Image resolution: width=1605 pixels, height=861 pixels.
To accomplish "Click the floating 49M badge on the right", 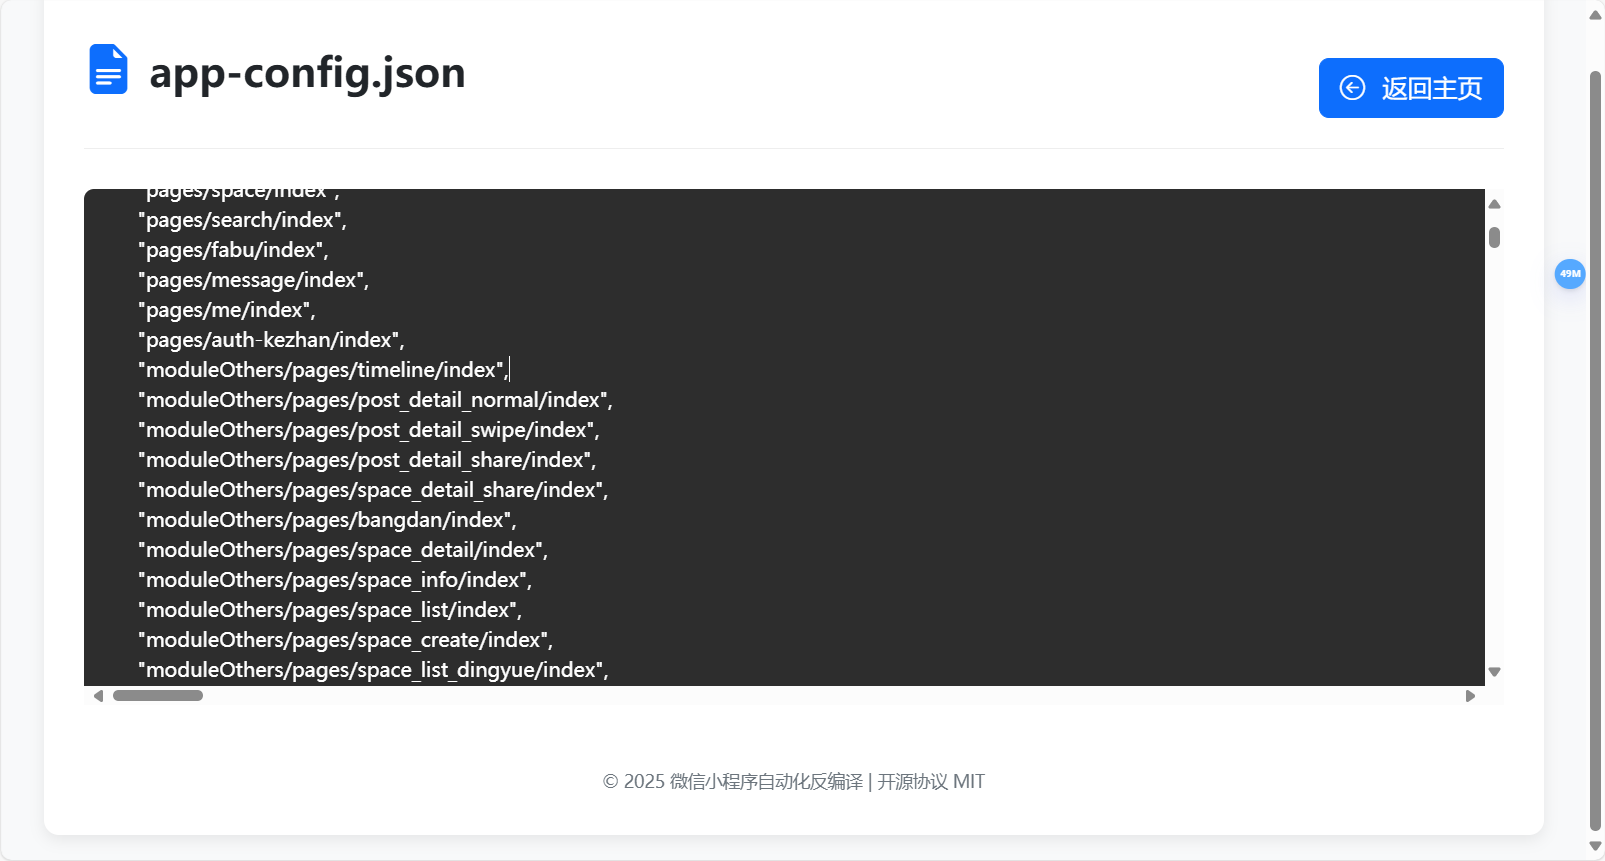I will tap(1570, 274).
